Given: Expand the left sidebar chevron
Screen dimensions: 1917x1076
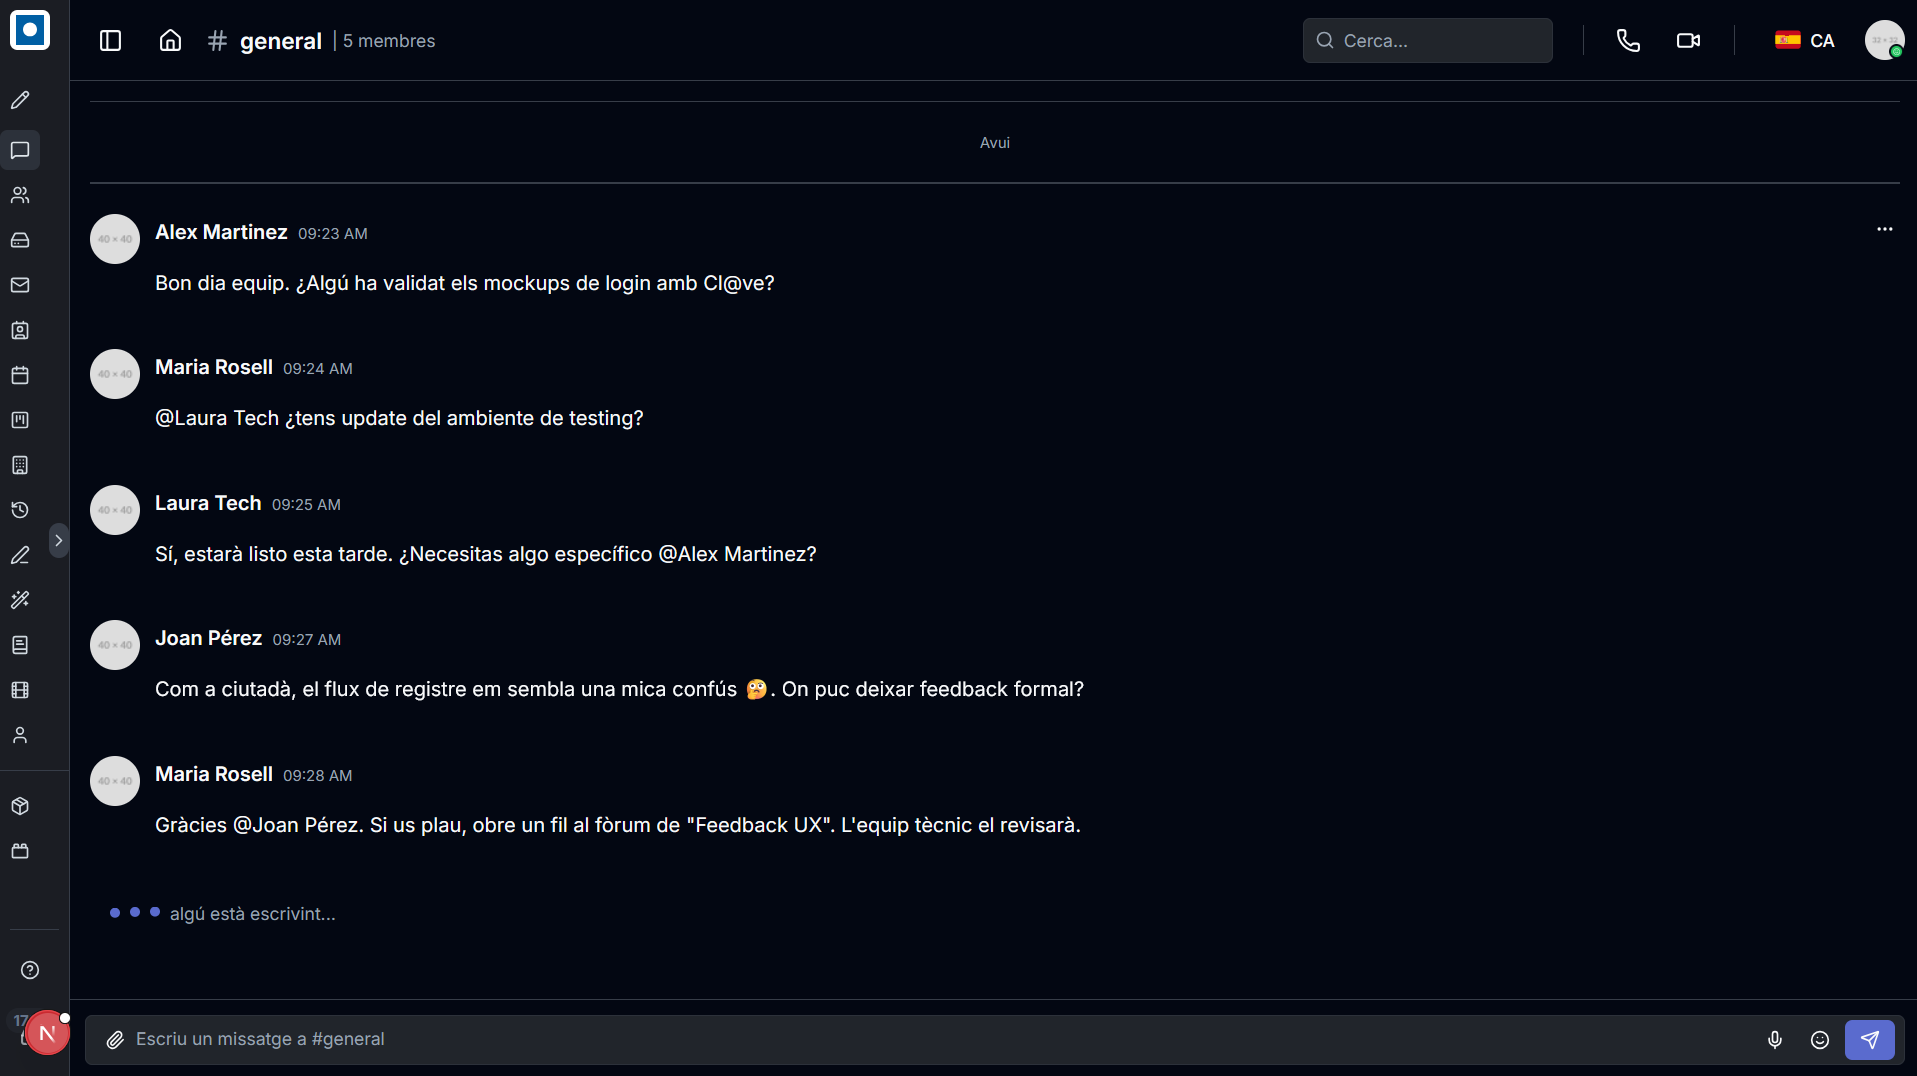Looking at the screenshot, I should click(59, 540).
